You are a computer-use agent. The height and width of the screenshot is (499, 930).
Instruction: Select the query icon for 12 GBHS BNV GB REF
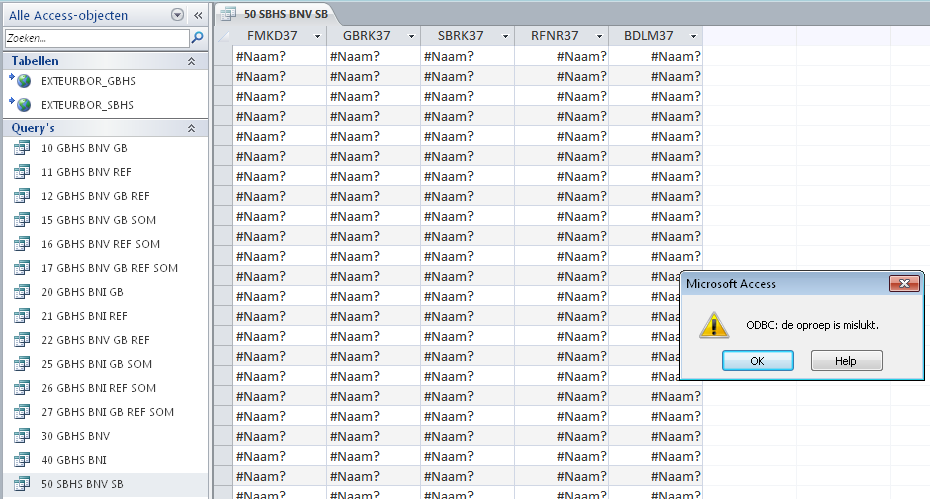point(22,196)
